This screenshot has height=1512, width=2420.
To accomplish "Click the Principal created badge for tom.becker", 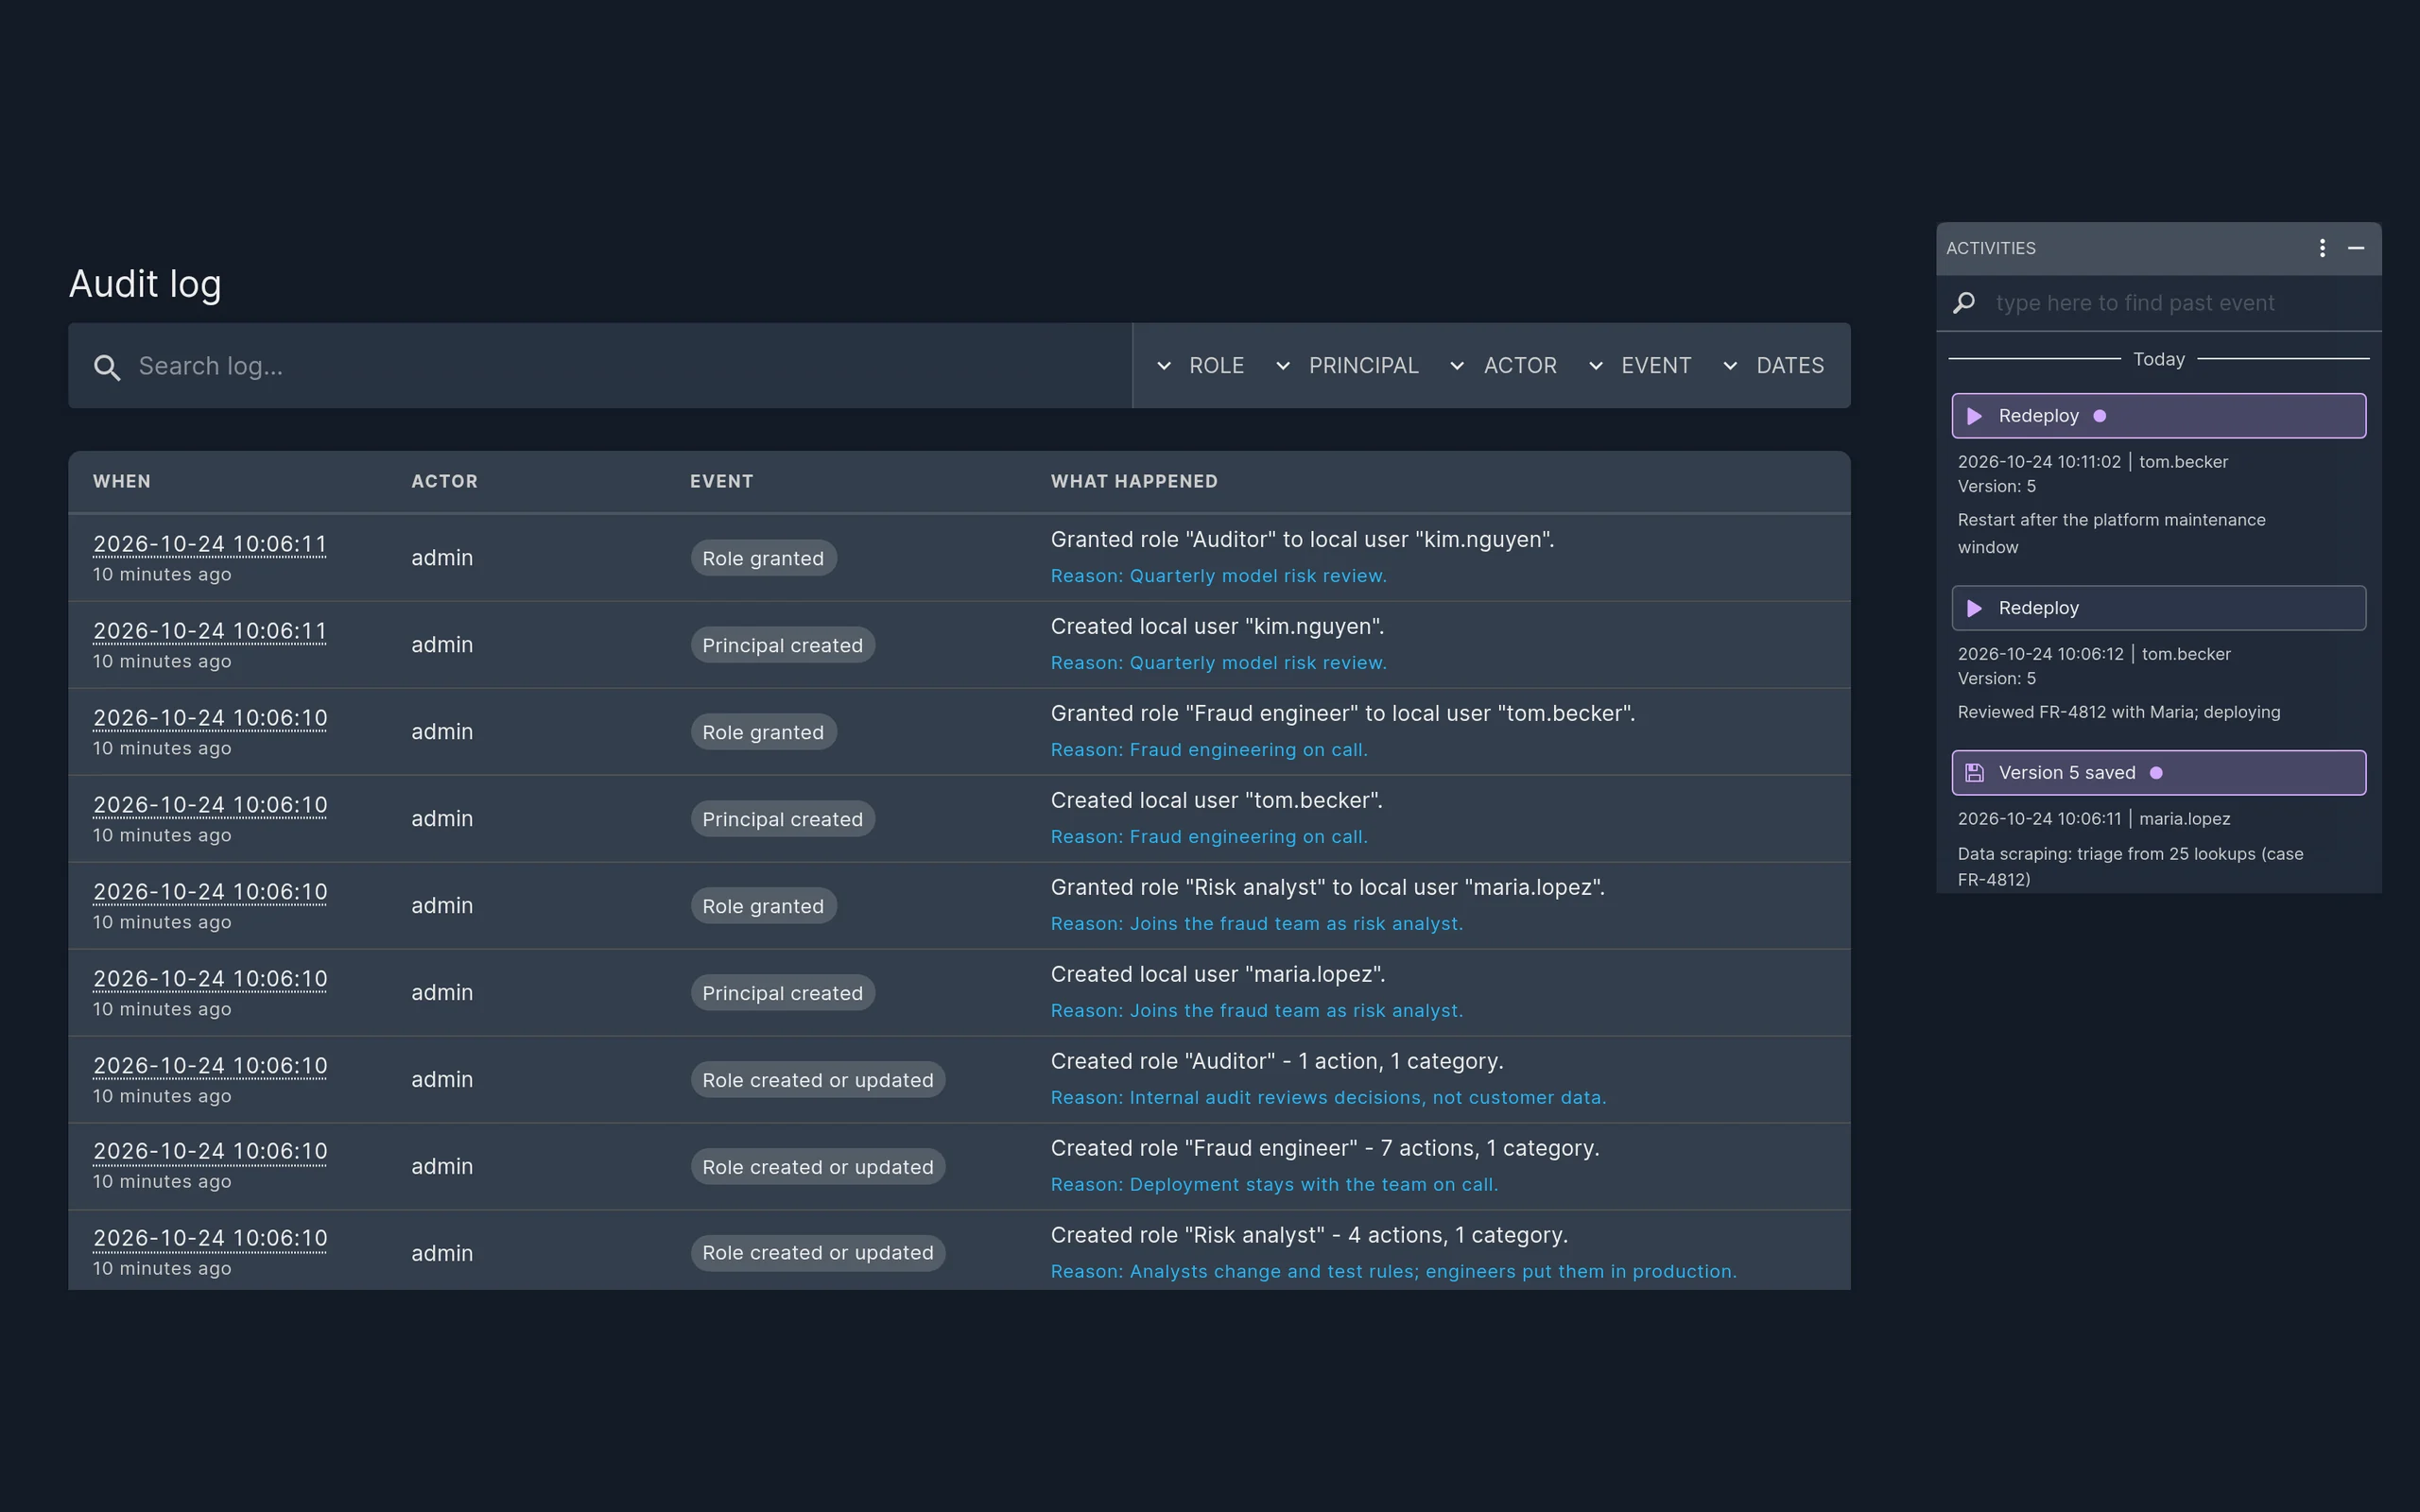I will pyautogui.click(x=782, y=819).
